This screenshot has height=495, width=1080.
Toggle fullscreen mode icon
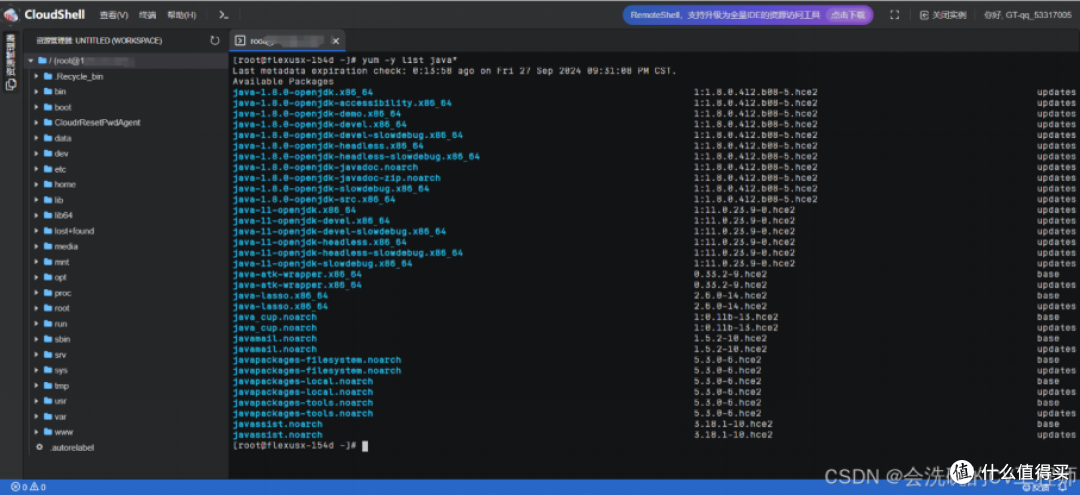pos(895,14)
